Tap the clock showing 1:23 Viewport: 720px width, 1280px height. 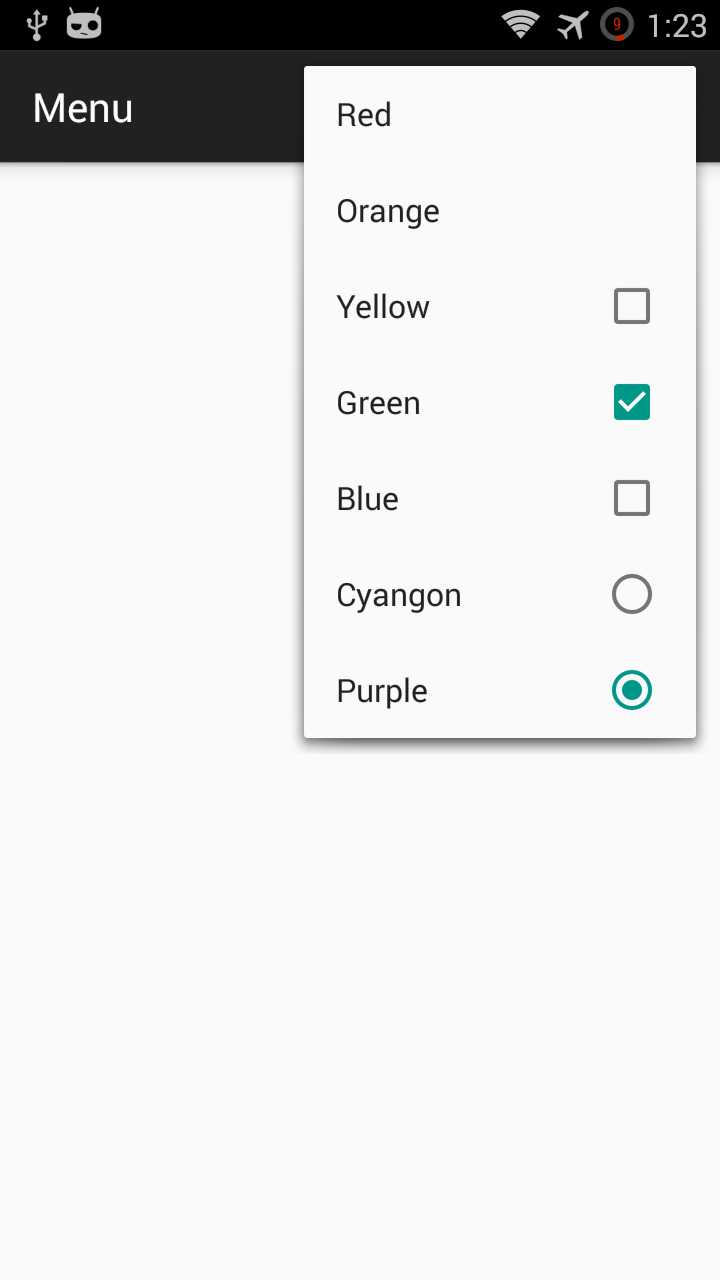click(x=677, y=25)
